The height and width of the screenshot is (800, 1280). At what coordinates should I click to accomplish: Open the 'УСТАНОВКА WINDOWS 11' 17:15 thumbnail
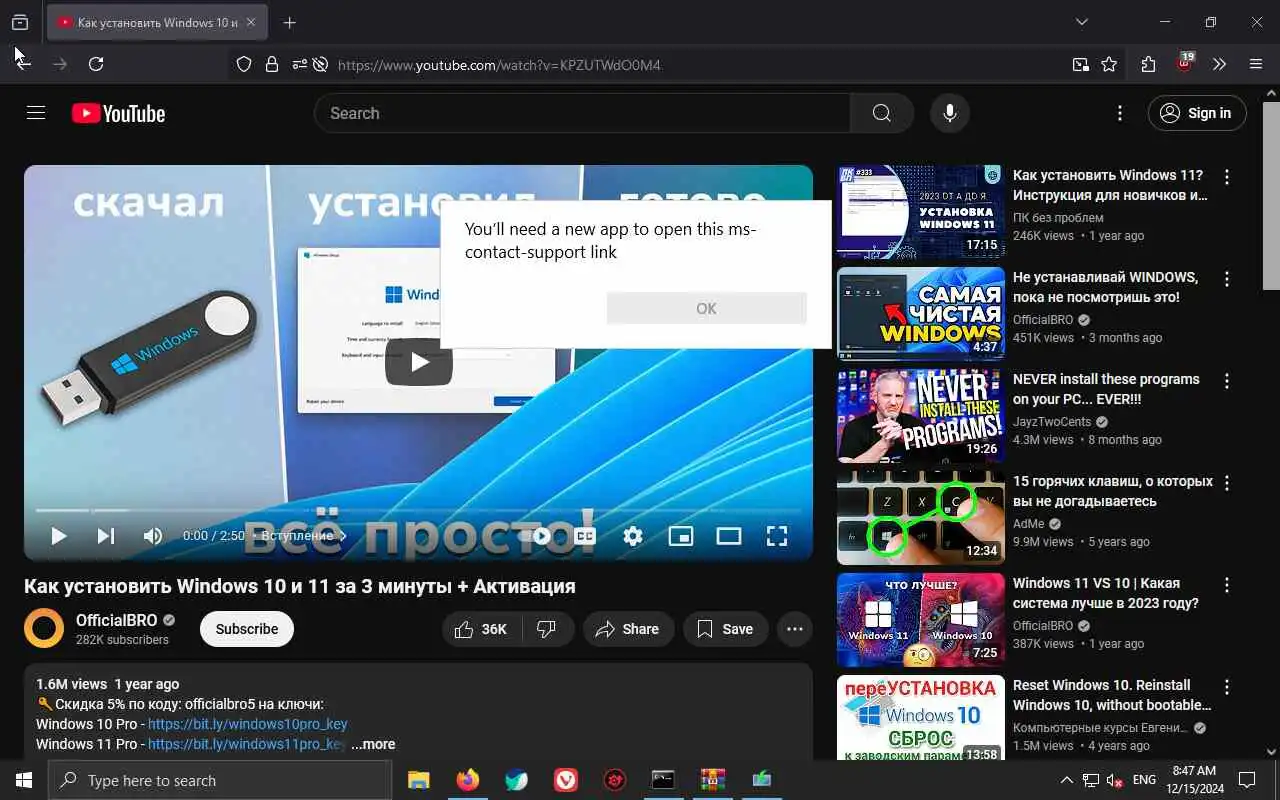point(921,212)
